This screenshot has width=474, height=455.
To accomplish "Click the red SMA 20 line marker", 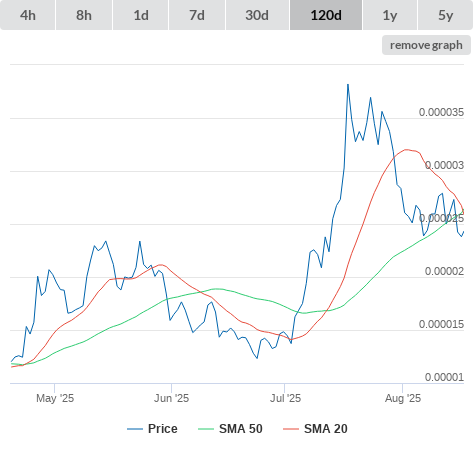I will click(x=291, y=429).
